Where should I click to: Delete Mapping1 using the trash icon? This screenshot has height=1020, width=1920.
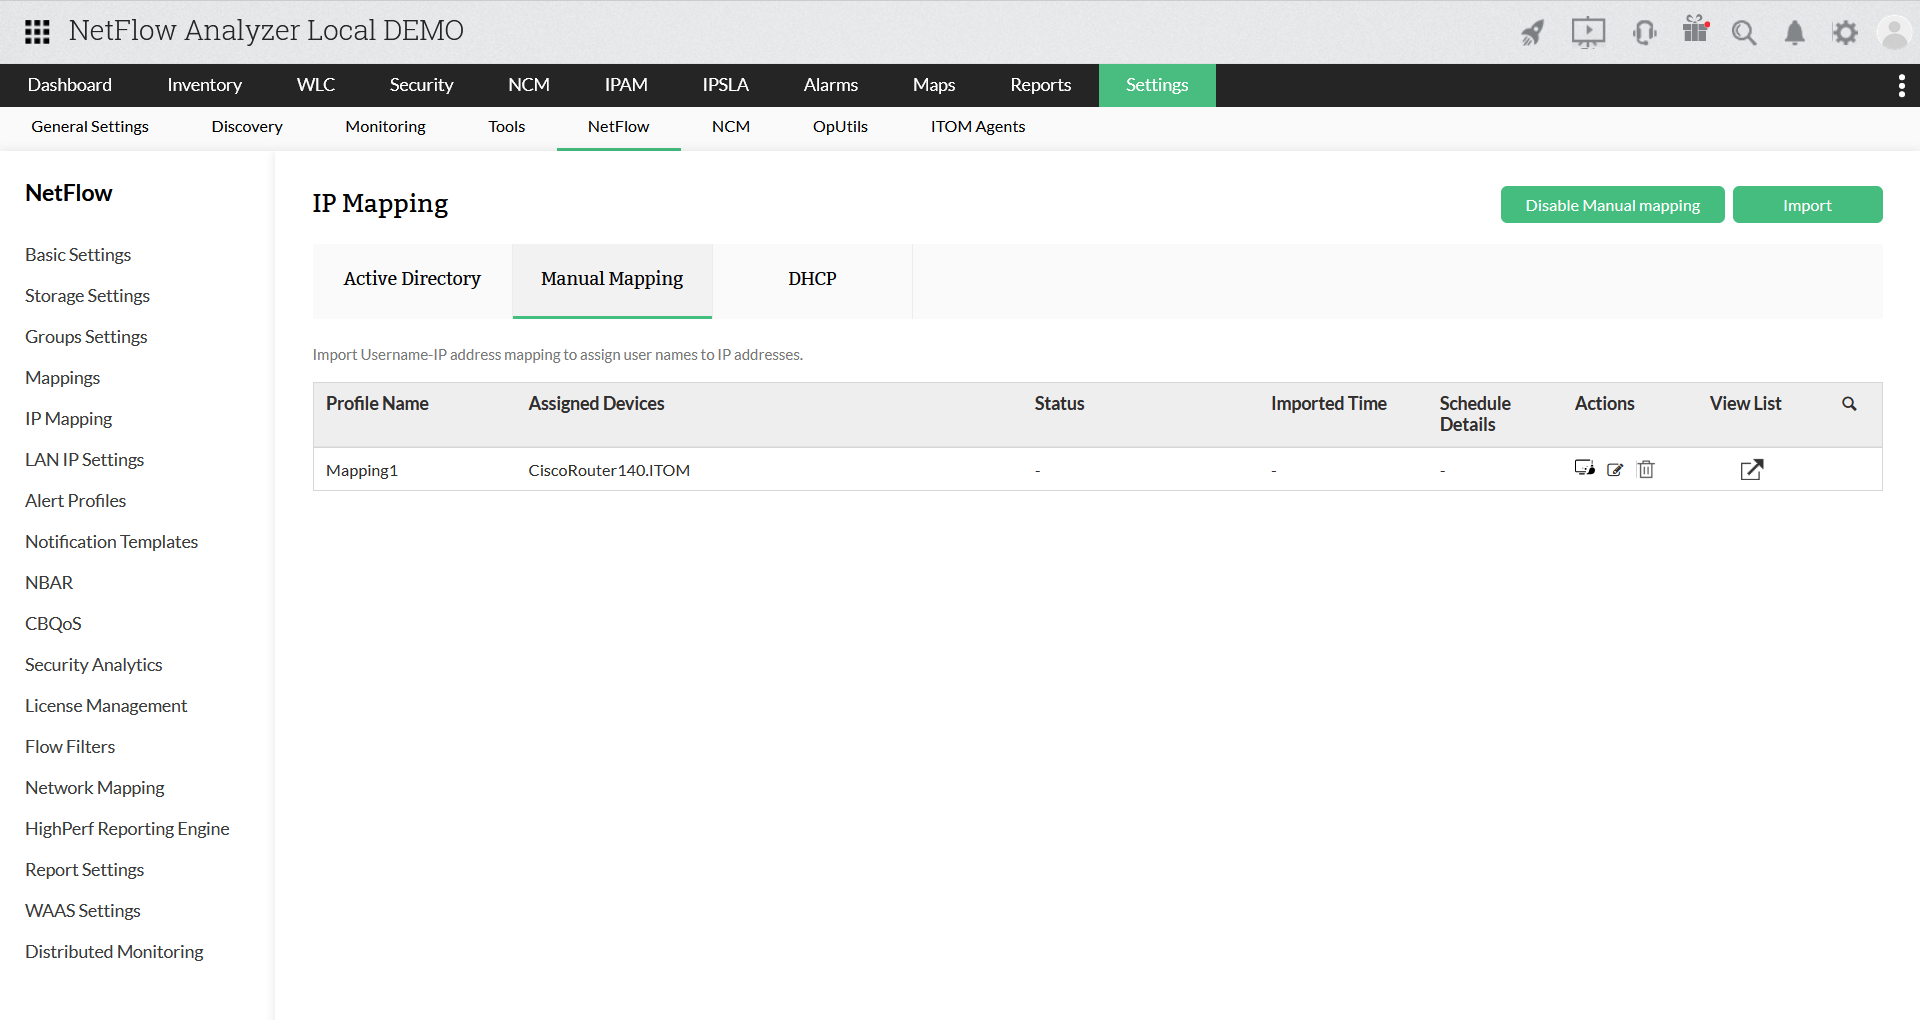coord(1646,469)
